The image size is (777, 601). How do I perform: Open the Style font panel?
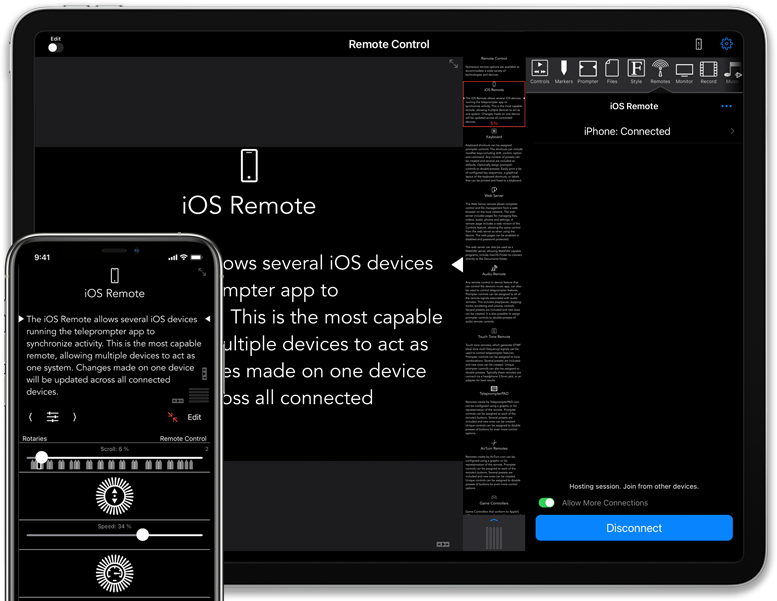click(636, 71)
